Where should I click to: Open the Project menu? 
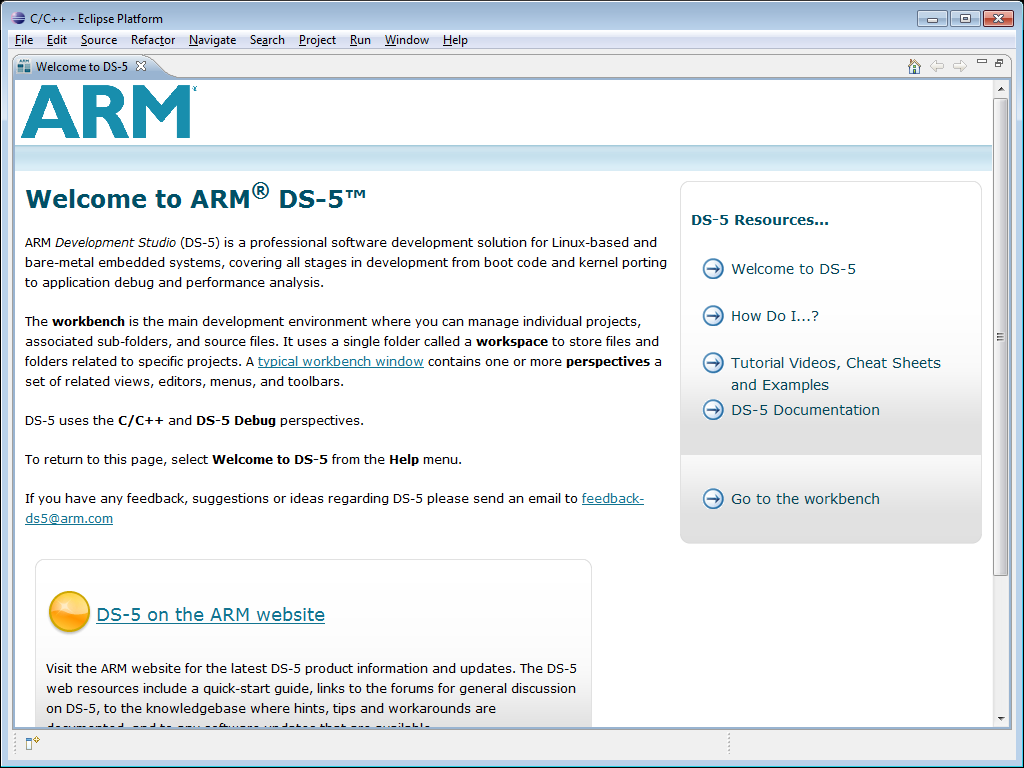[x=317, y=40]
